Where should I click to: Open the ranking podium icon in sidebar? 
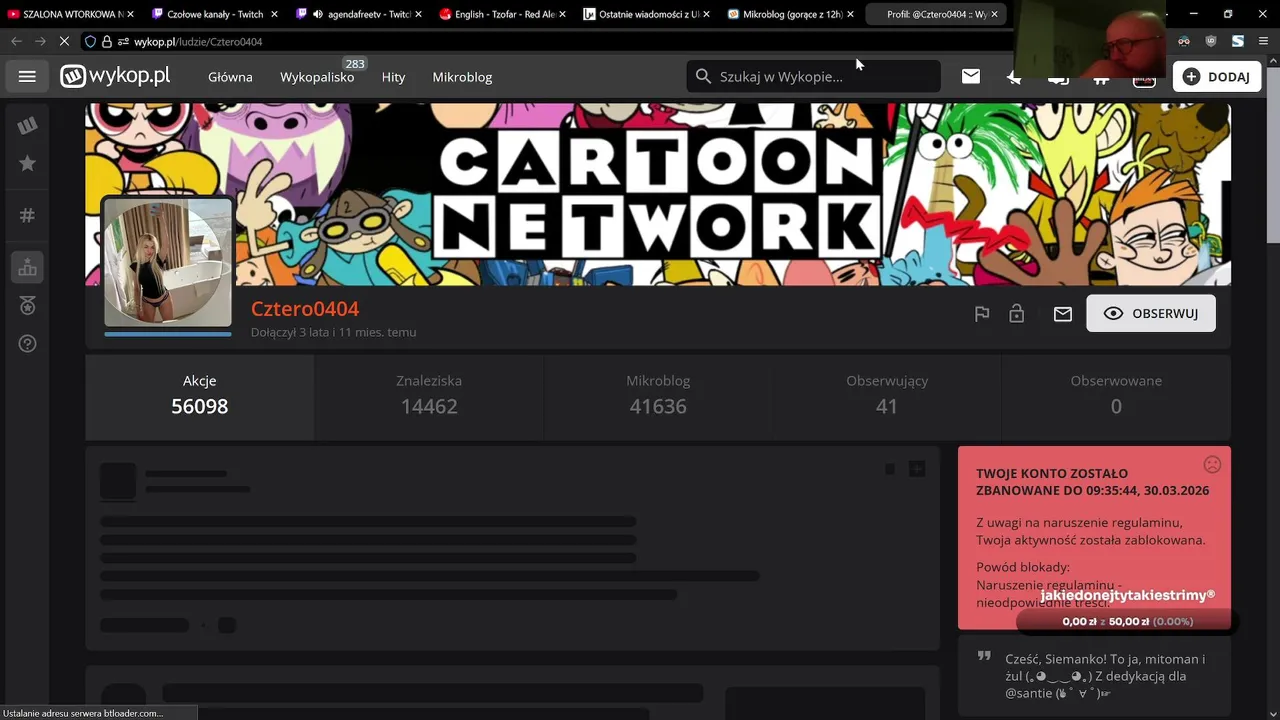pyautogui.click(x=27, y=267)
